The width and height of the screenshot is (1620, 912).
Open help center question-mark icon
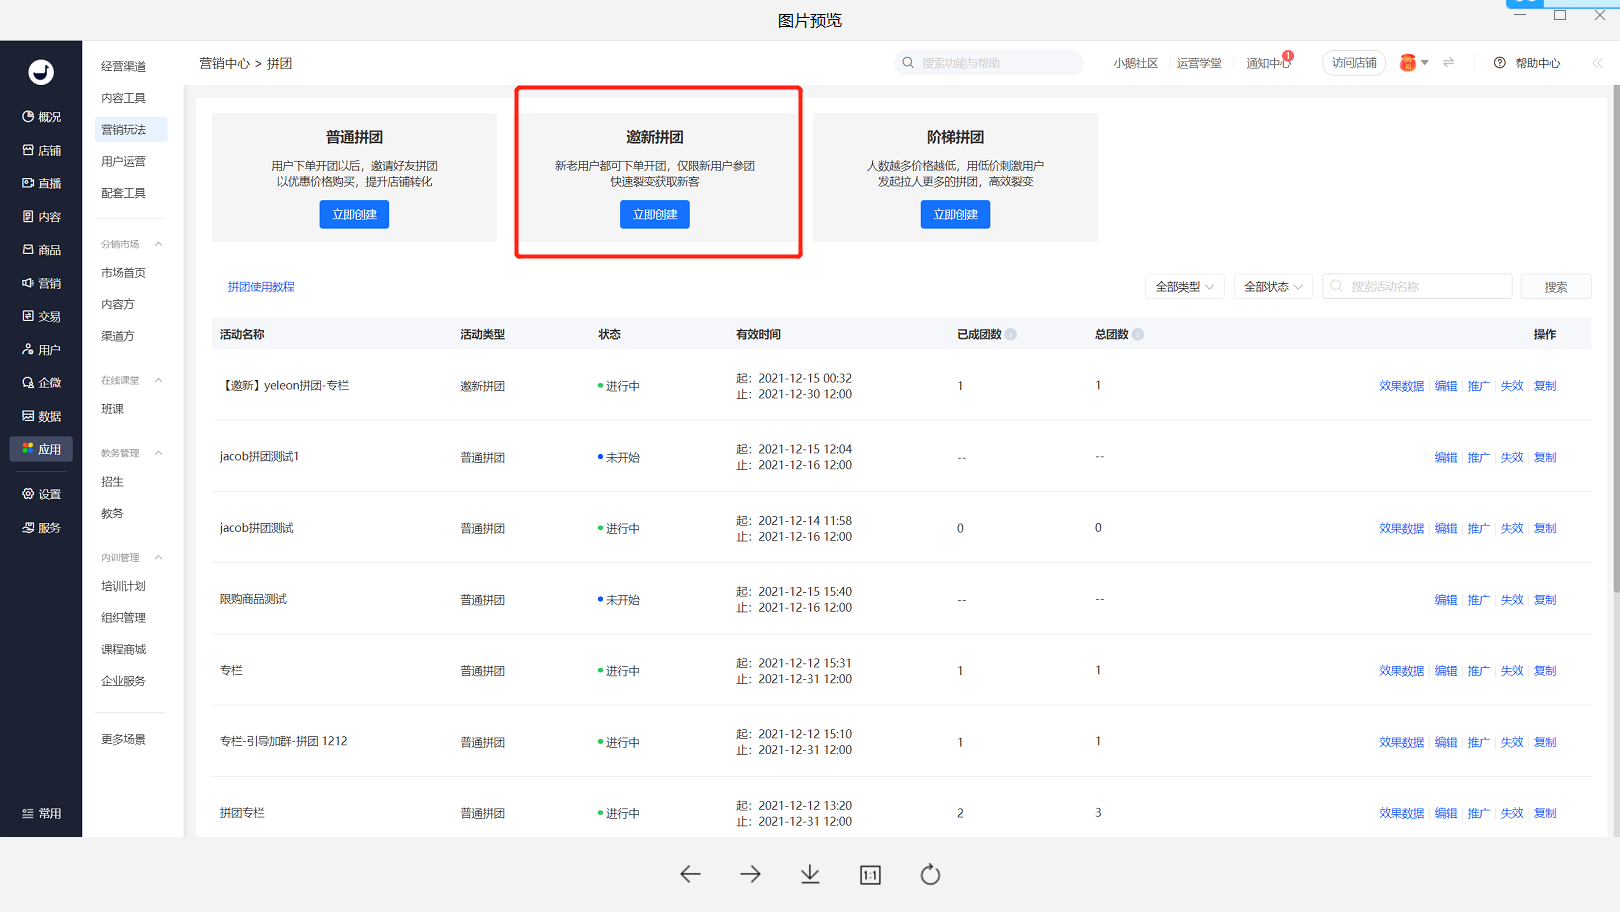(x=1499, y=63)
